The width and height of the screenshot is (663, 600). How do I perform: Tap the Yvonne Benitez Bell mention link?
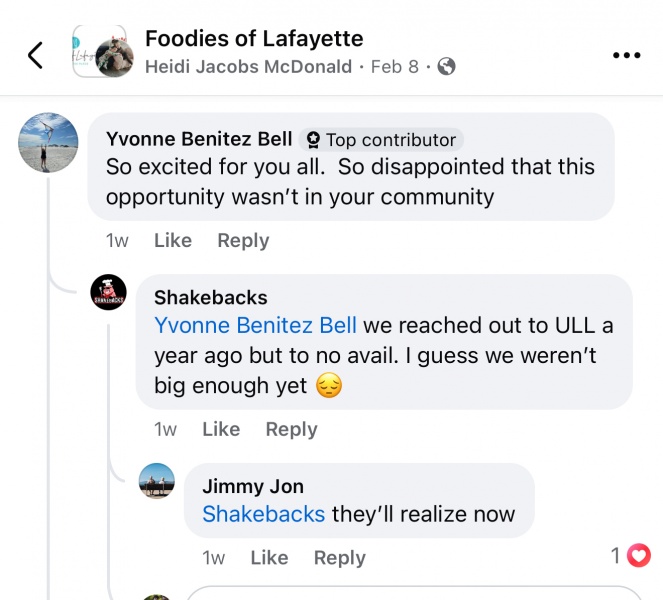click(255, 326)
